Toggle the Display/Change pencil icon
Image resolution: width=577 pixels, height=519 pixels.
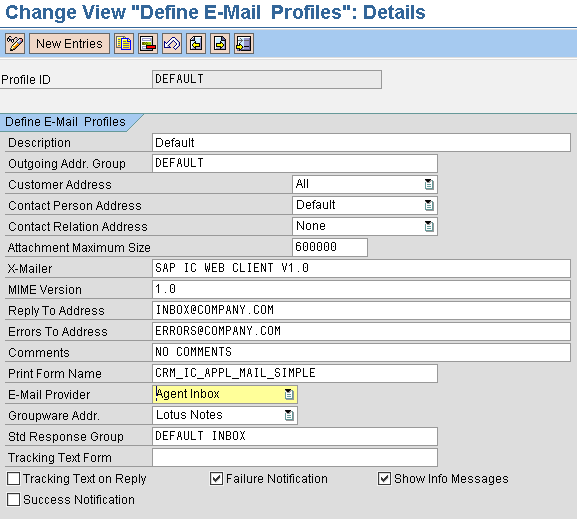tap(15, 44)
